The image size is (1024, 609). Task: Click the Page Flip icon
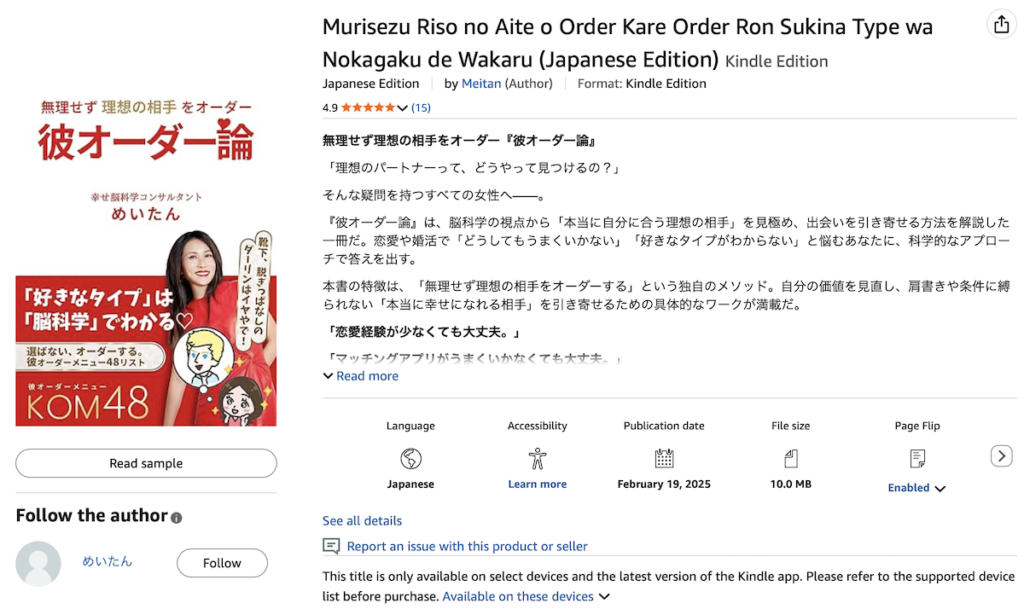(x=917, y=458)
